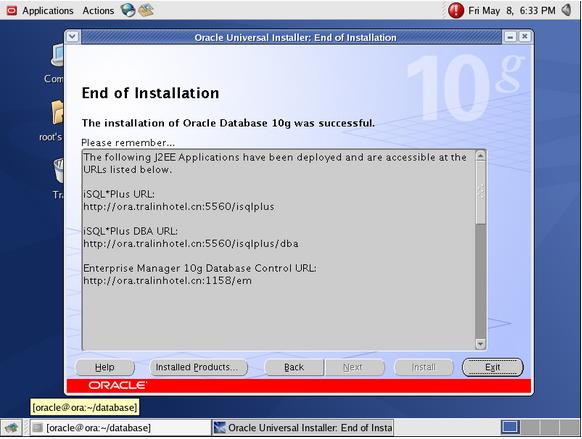The width and height of the screenshot is (582, 439).
Task: Minimize the Oracle Universal Installer window
Action: point(510,37)
